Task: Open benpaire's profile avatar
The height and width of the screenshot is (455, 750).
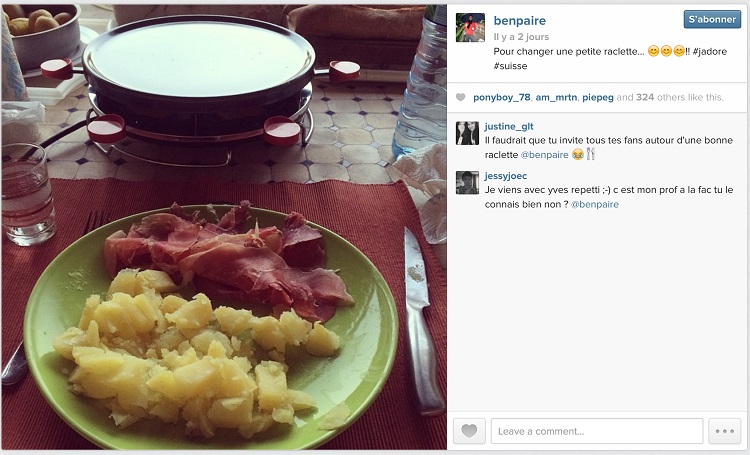Action: [470, 27]
